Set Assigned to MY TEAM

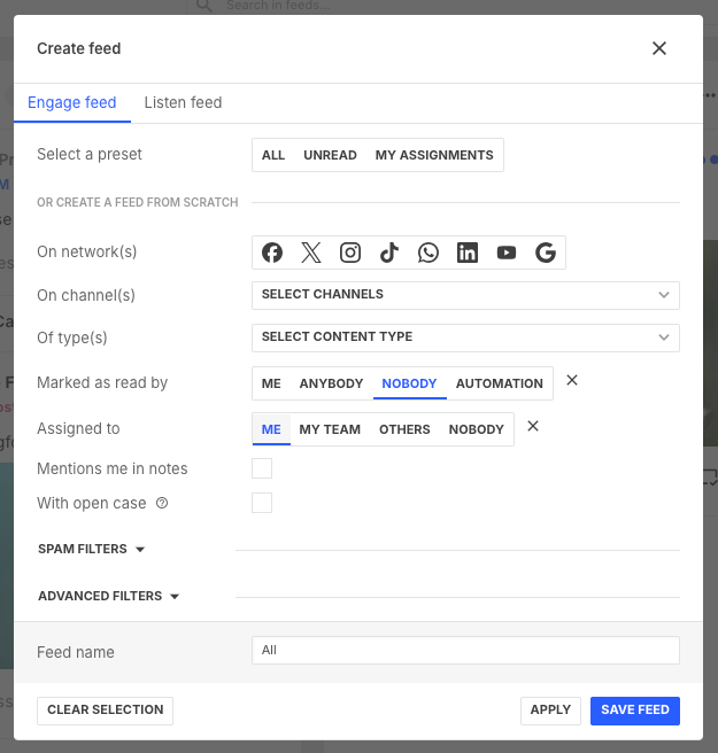point(330,429)
